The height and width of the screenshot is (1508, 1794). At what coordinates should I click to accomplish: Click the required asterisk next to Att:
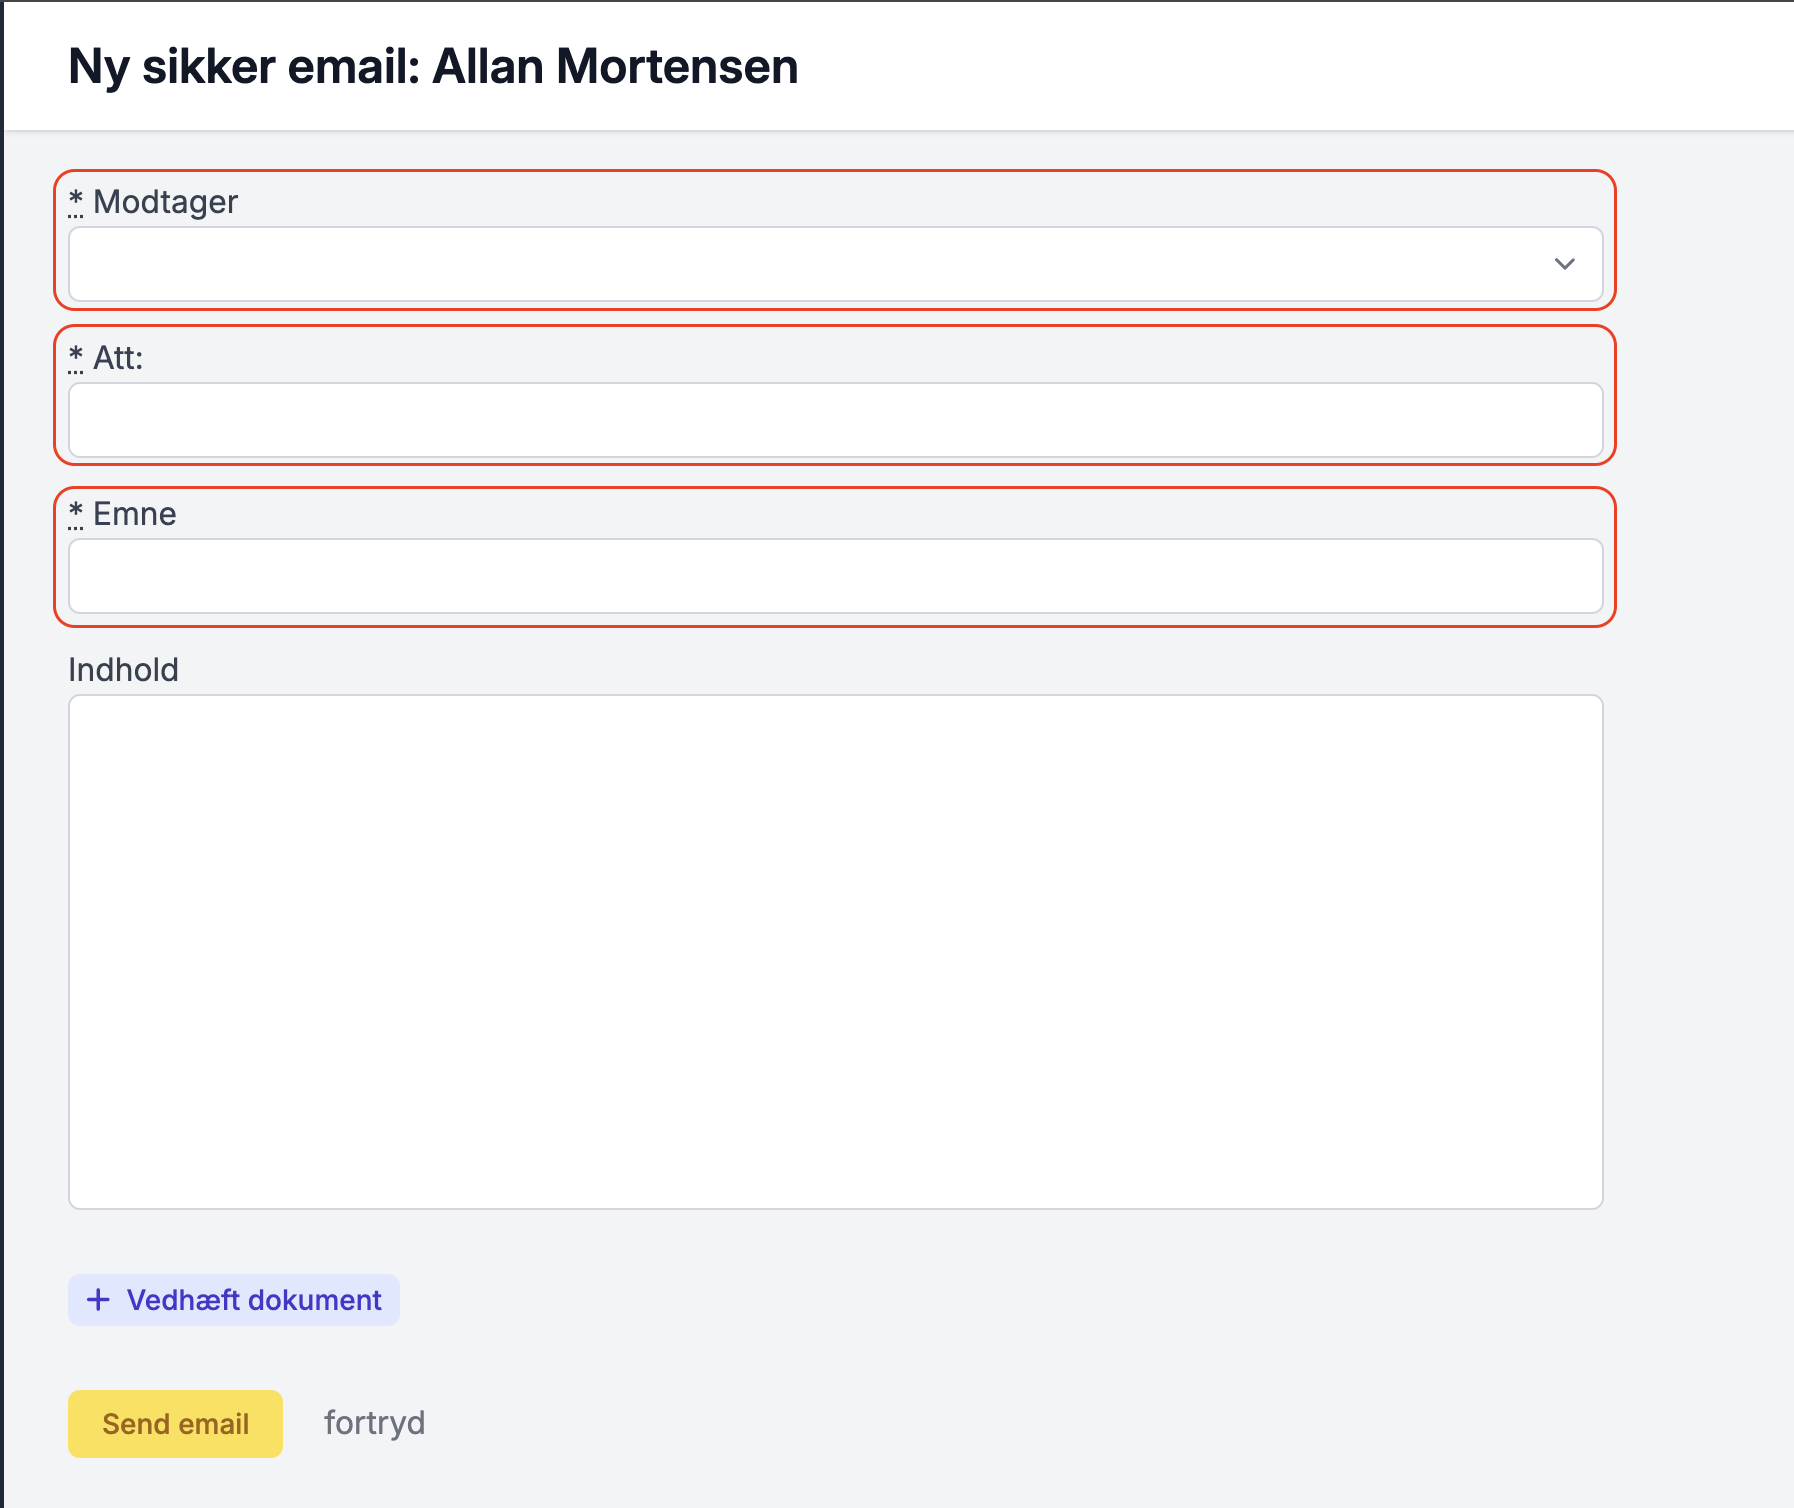point(76,356)
